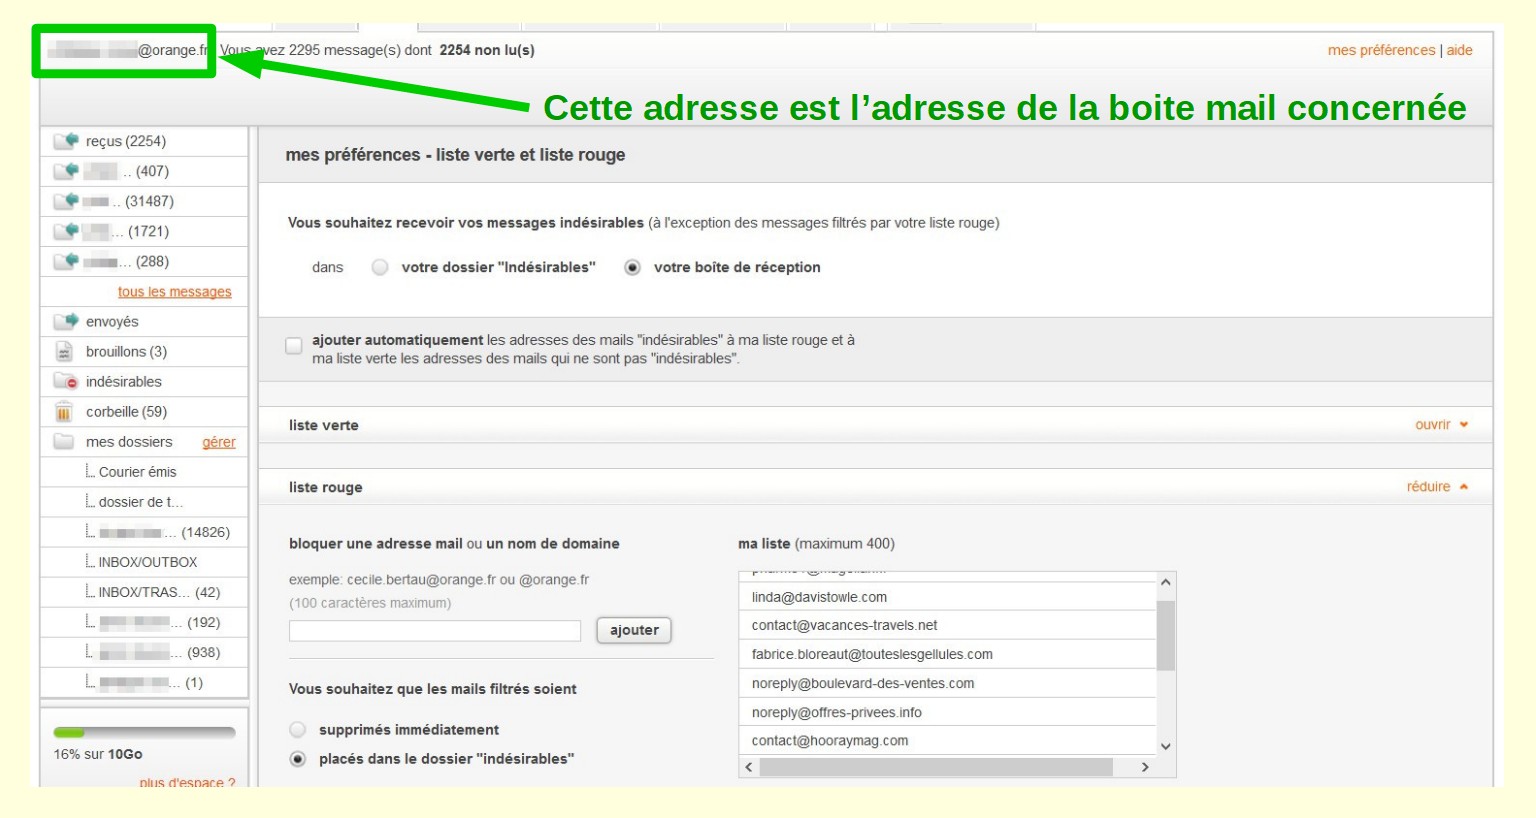Click the indésirables spam folder icon
This screenshot has height=818, width=1536.
click(x=66, y=381)
